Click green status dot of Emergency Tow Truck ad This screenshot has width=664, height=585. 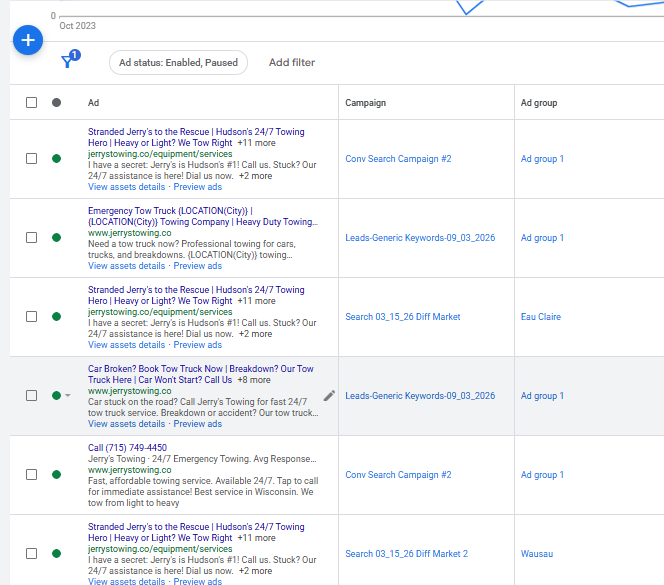[56, 238]
